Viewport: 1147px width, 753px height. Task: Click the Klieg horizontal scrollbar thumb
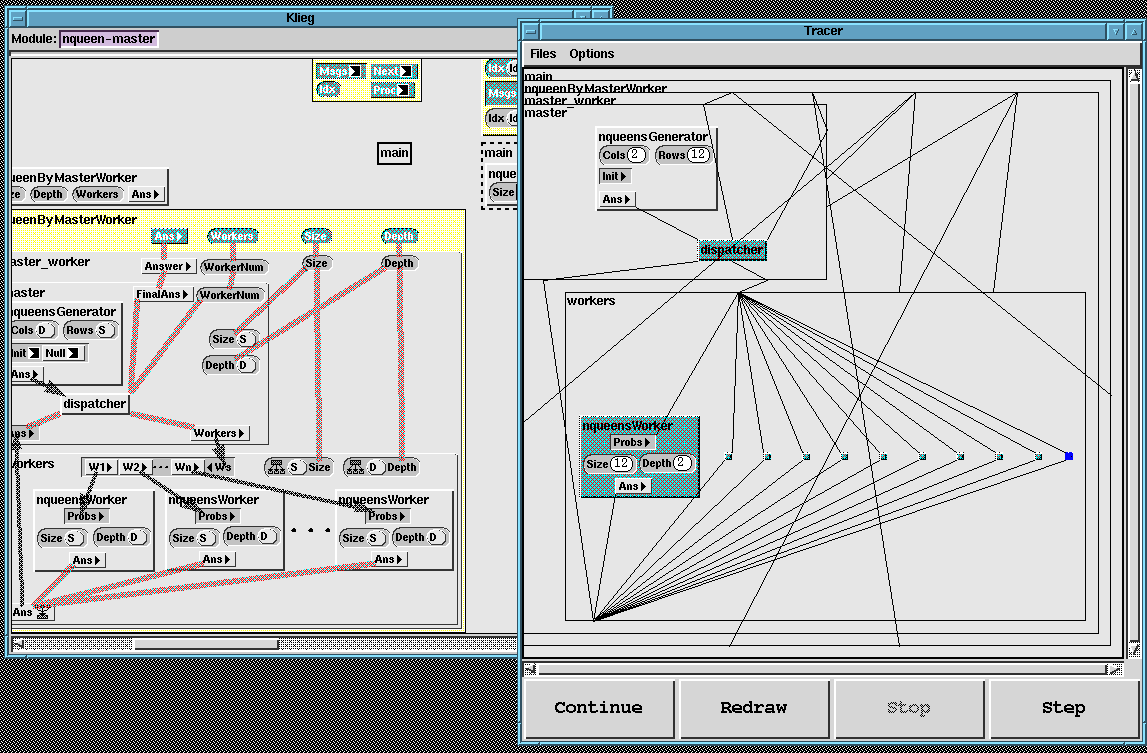(206, 644)
